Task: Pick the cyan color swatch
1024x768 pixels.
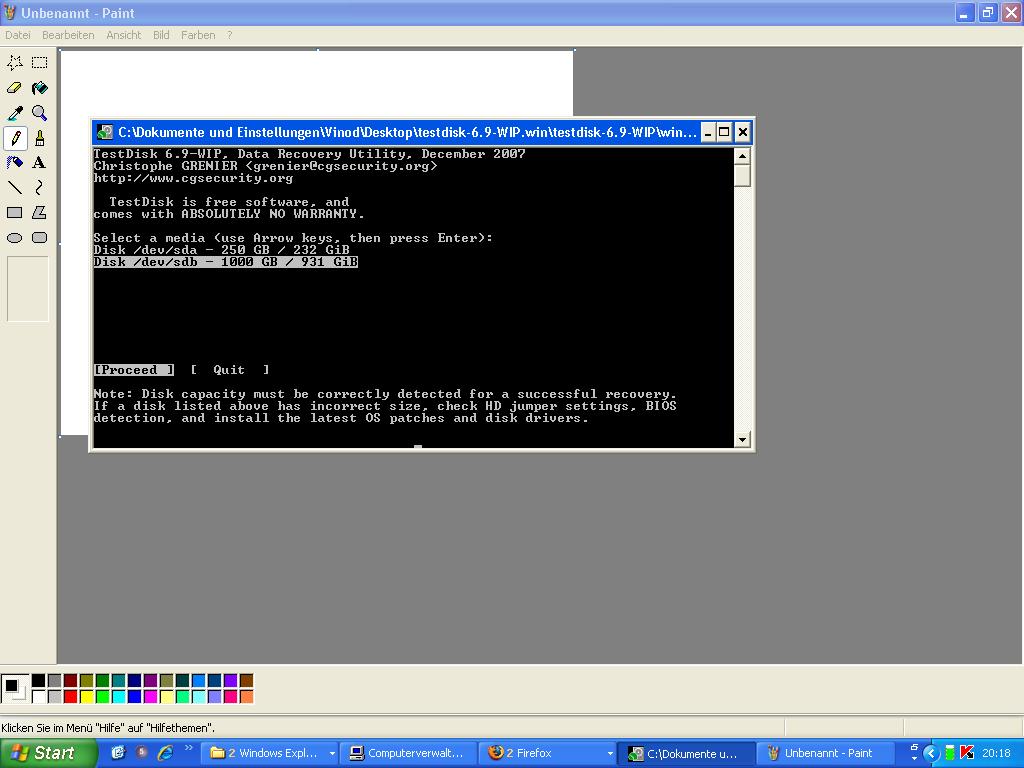Action: [x=118, y=697]
